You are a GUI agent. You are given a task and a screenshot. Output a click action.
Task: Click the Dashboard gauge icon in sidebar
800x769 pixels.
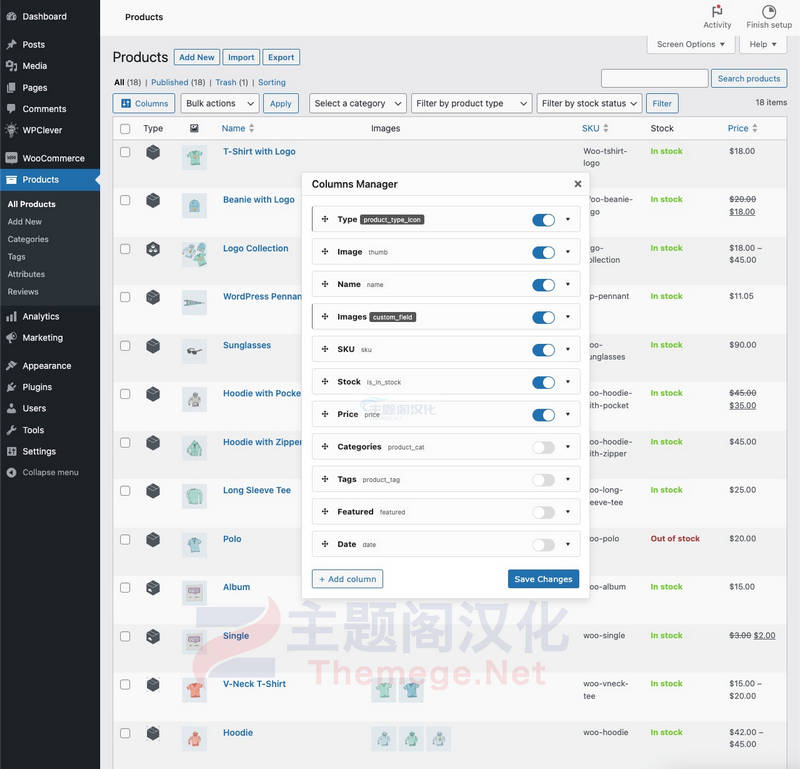[11, 16]
